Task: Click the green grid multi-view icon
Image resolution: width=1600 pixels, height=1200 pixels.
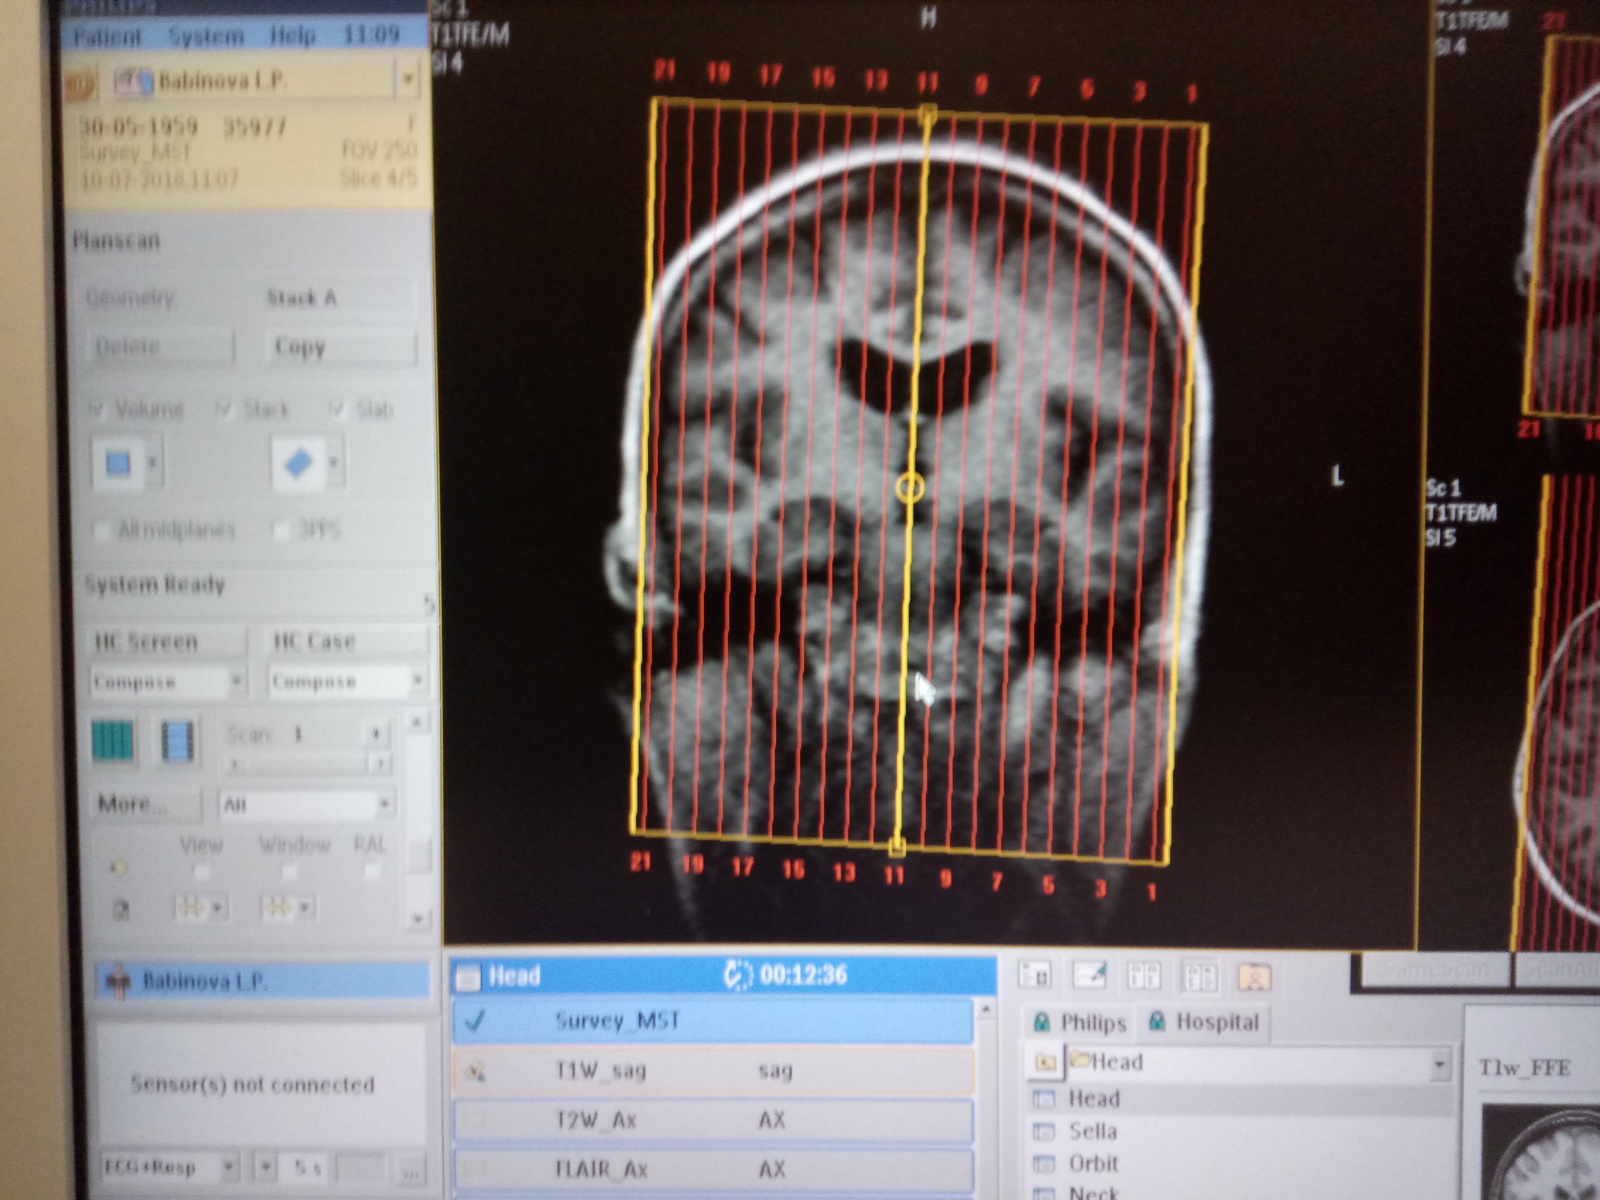Action: (112, 743)
